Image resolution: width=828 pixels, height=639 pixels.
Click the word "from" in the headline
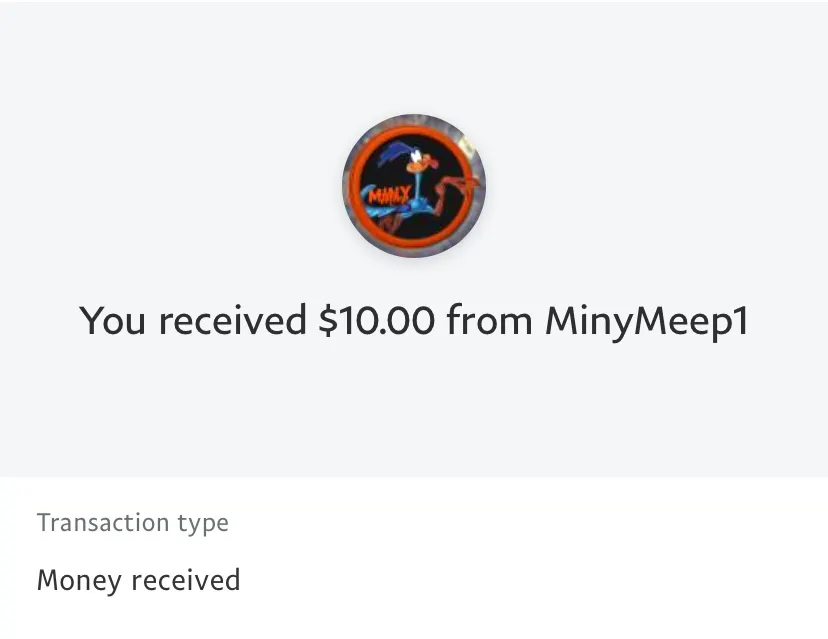pyautogui.click(x=490, y=321)
